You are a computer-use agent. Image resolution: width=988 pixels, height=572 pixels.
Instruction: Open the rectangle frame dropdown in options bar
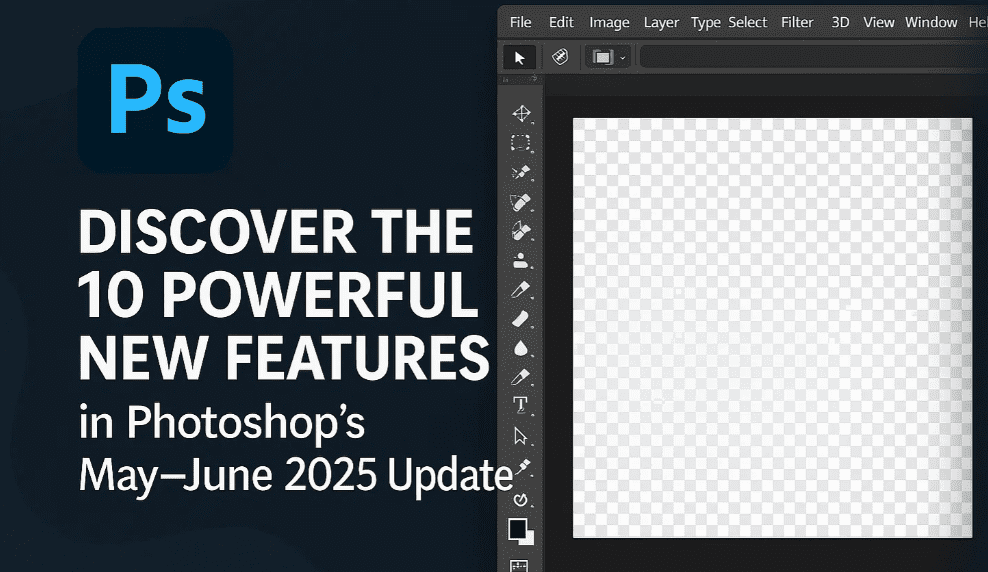pos(607,58)
